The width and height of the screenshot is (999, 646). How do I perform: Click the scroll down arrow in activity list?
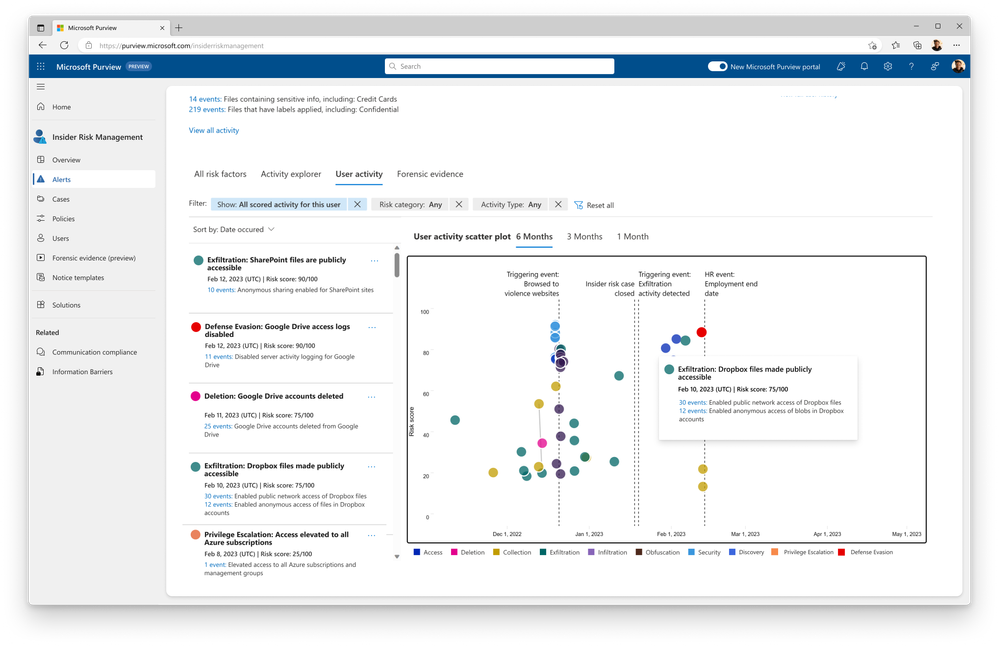pos(396,557)
